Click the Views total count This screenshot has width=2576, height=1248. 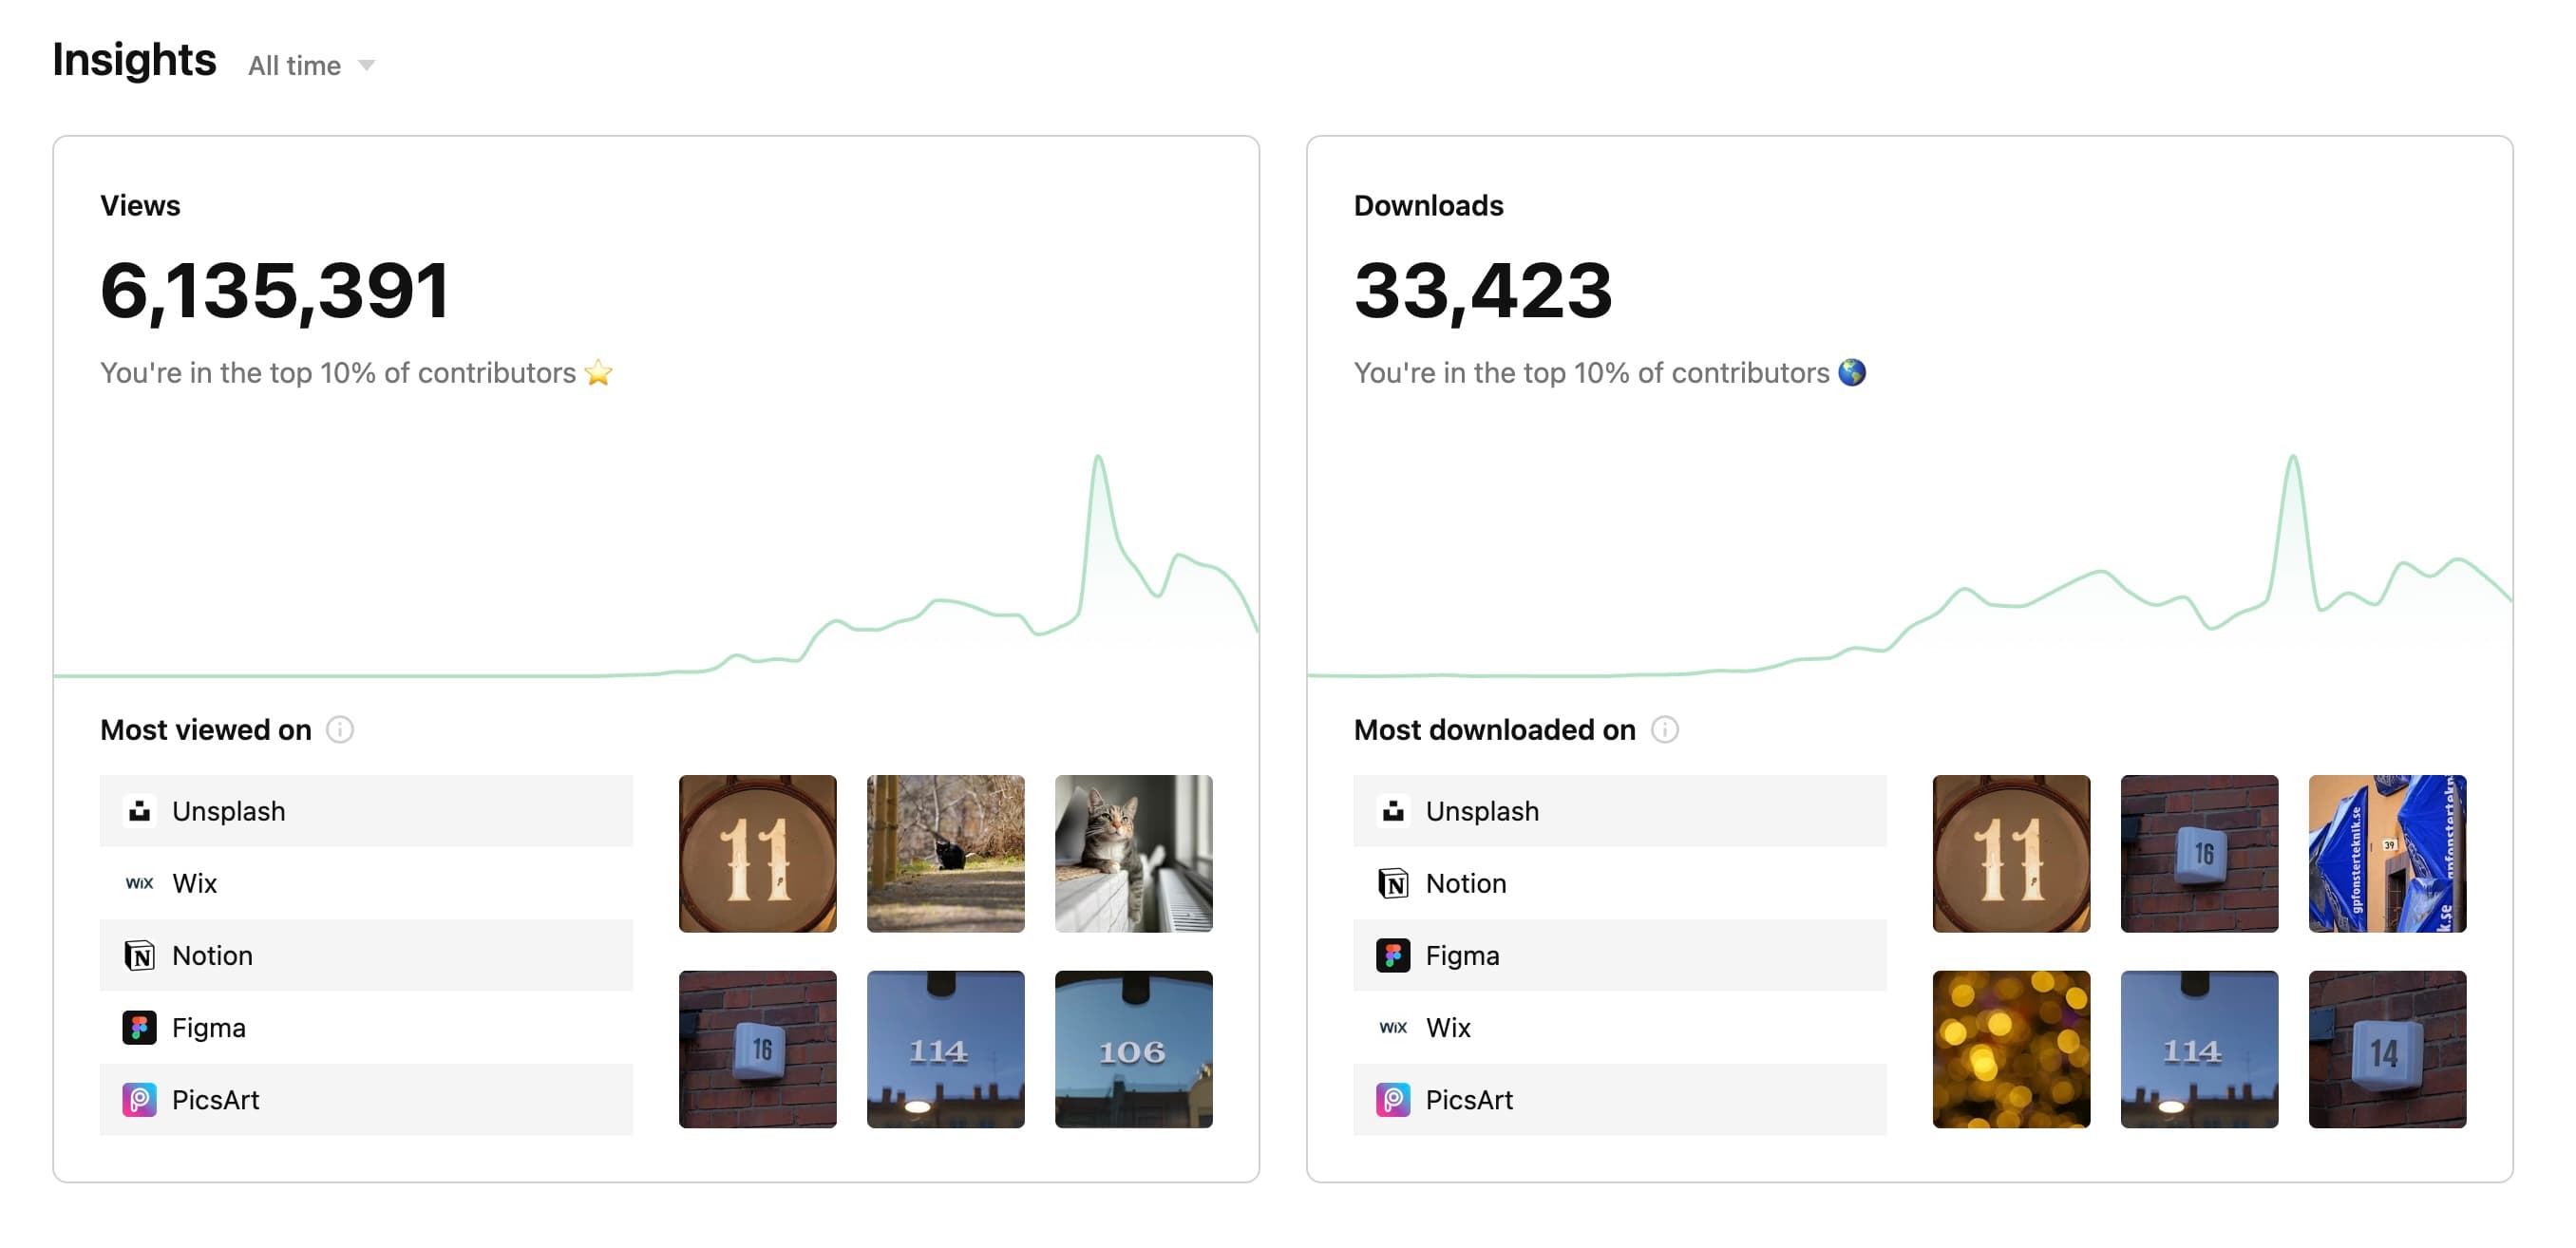click(x=276, y=292)
